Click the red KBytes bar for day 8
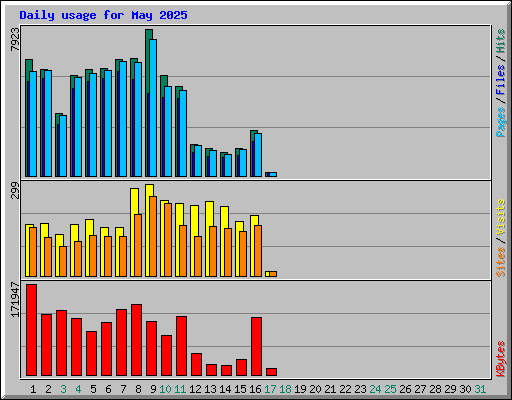The width and height of the screenshot is (512, 400). pos(136,340)
